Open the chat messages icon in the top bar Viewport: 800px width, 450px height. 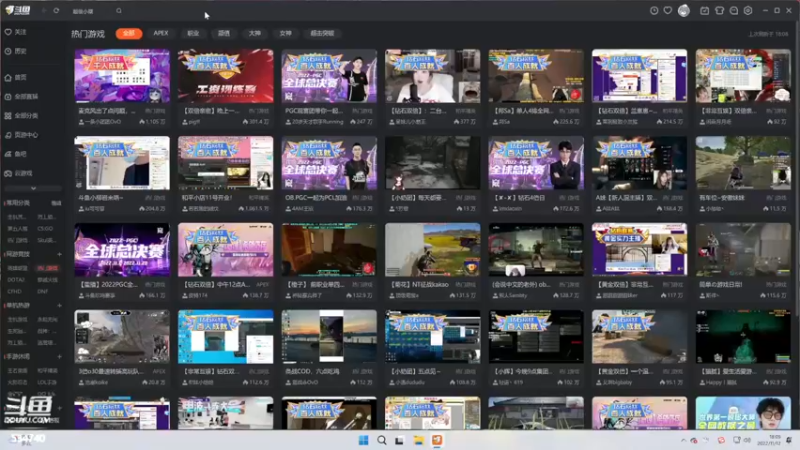[734, 11]
